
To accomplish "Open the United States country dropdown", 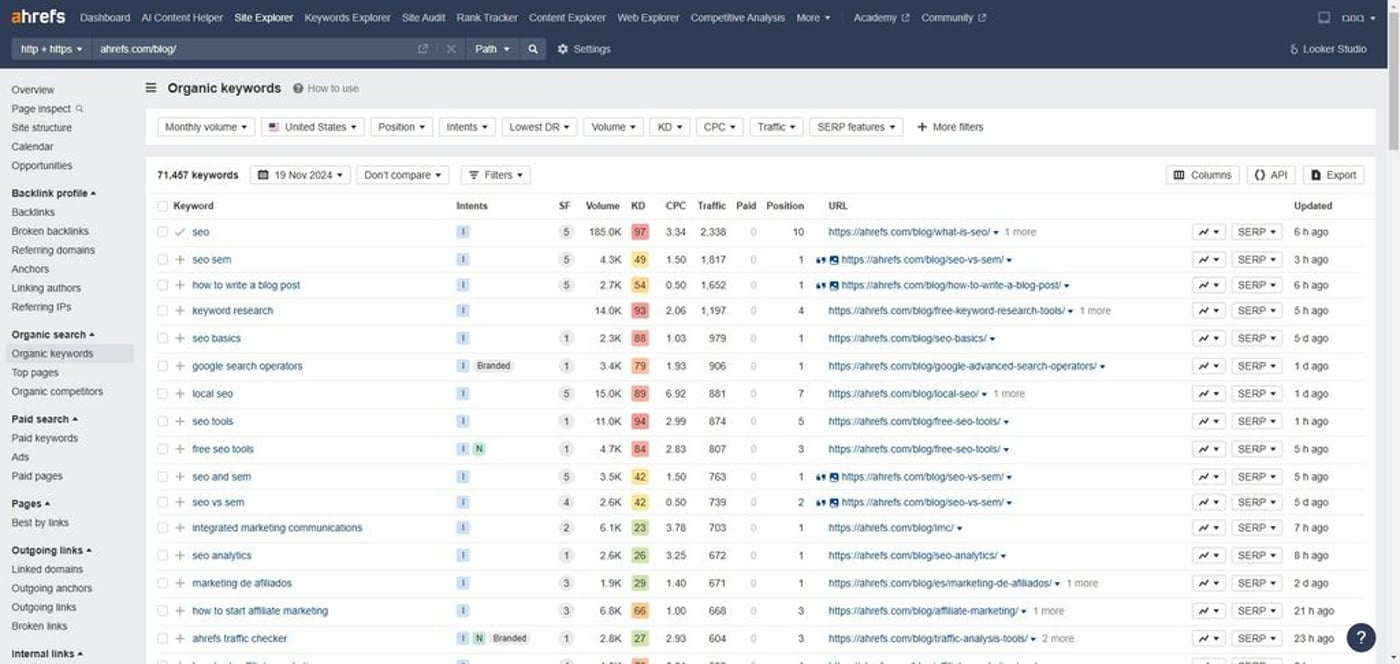I will 313,127.
